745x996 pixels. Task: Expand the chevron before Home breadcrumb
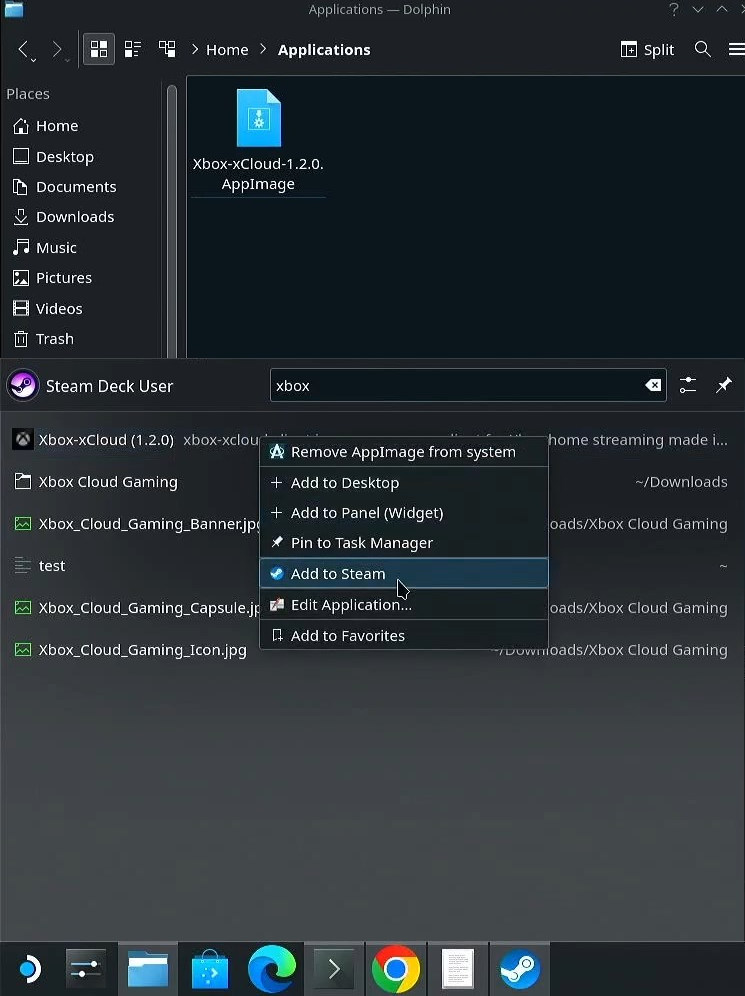[194, 49]
